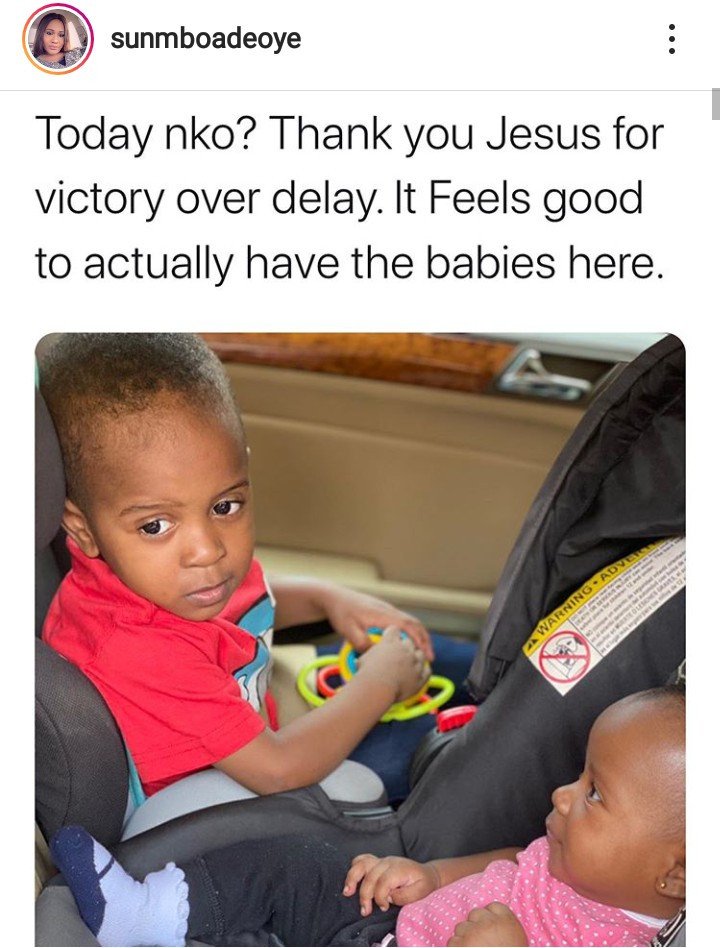Click the scrollbar thumb at right edge
720x948 pixels.
click(x=716, y=104)
